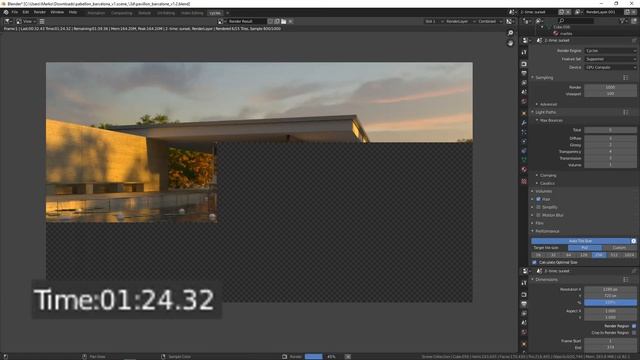Viewport: 640px width, 360px height.
Task: Select tile size 1024
Action: pos(629,255)
